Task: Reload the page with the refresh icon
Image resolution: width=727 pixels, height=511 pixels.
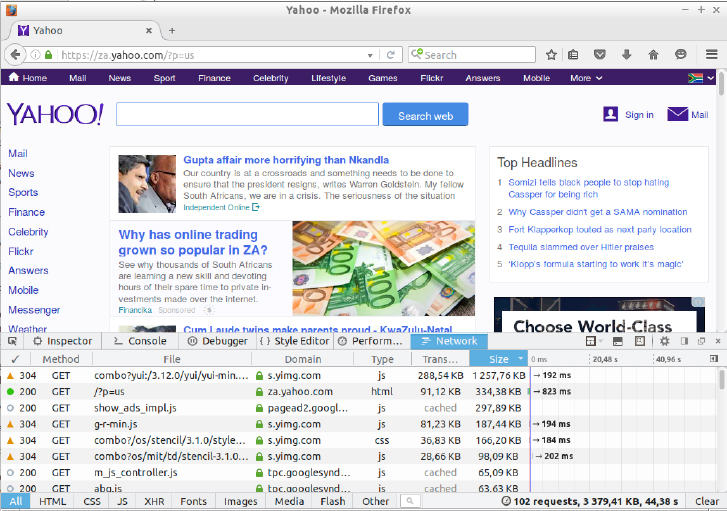Action: [x=391, y=55]
